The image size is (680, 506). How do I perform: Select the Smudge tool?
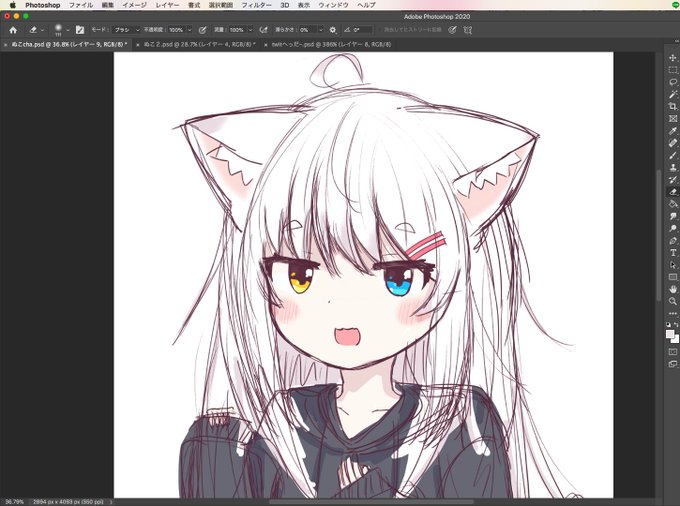pyautogui.click(x=673, y=216)
